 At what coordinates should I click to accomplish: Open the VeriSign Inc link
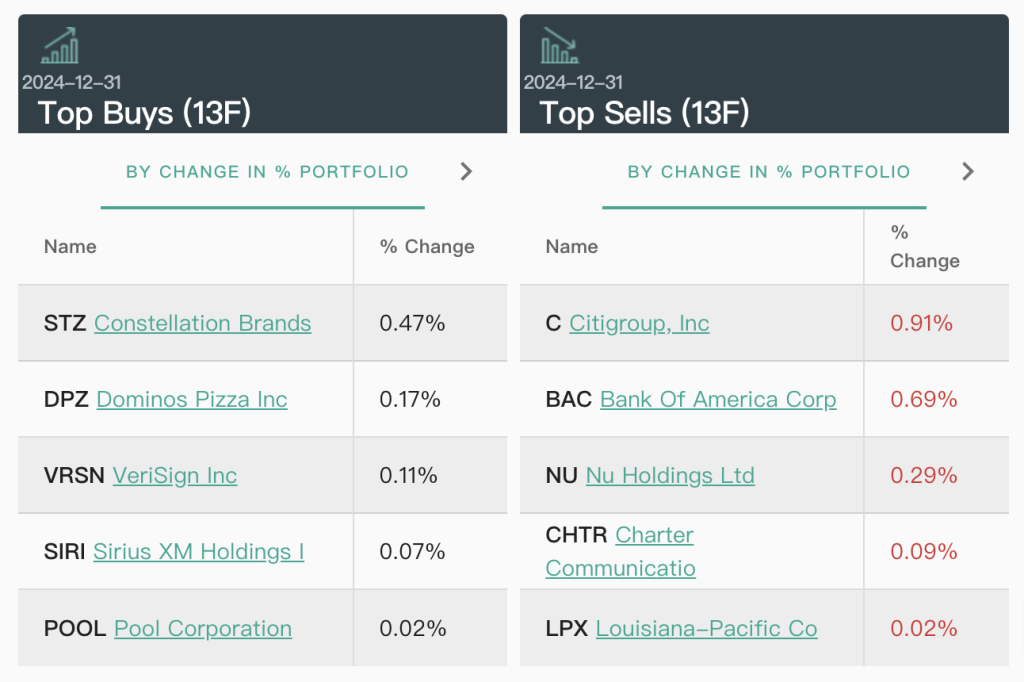pyautogui.click(x=175, y=475)
